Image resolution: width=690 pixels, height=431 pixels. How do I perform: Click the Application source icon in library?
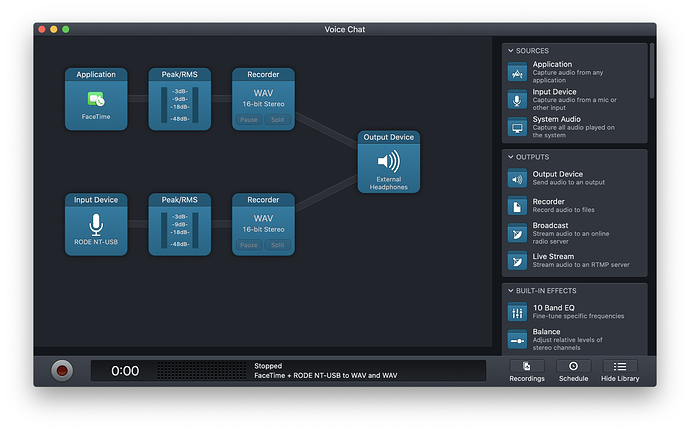[517, 72]
